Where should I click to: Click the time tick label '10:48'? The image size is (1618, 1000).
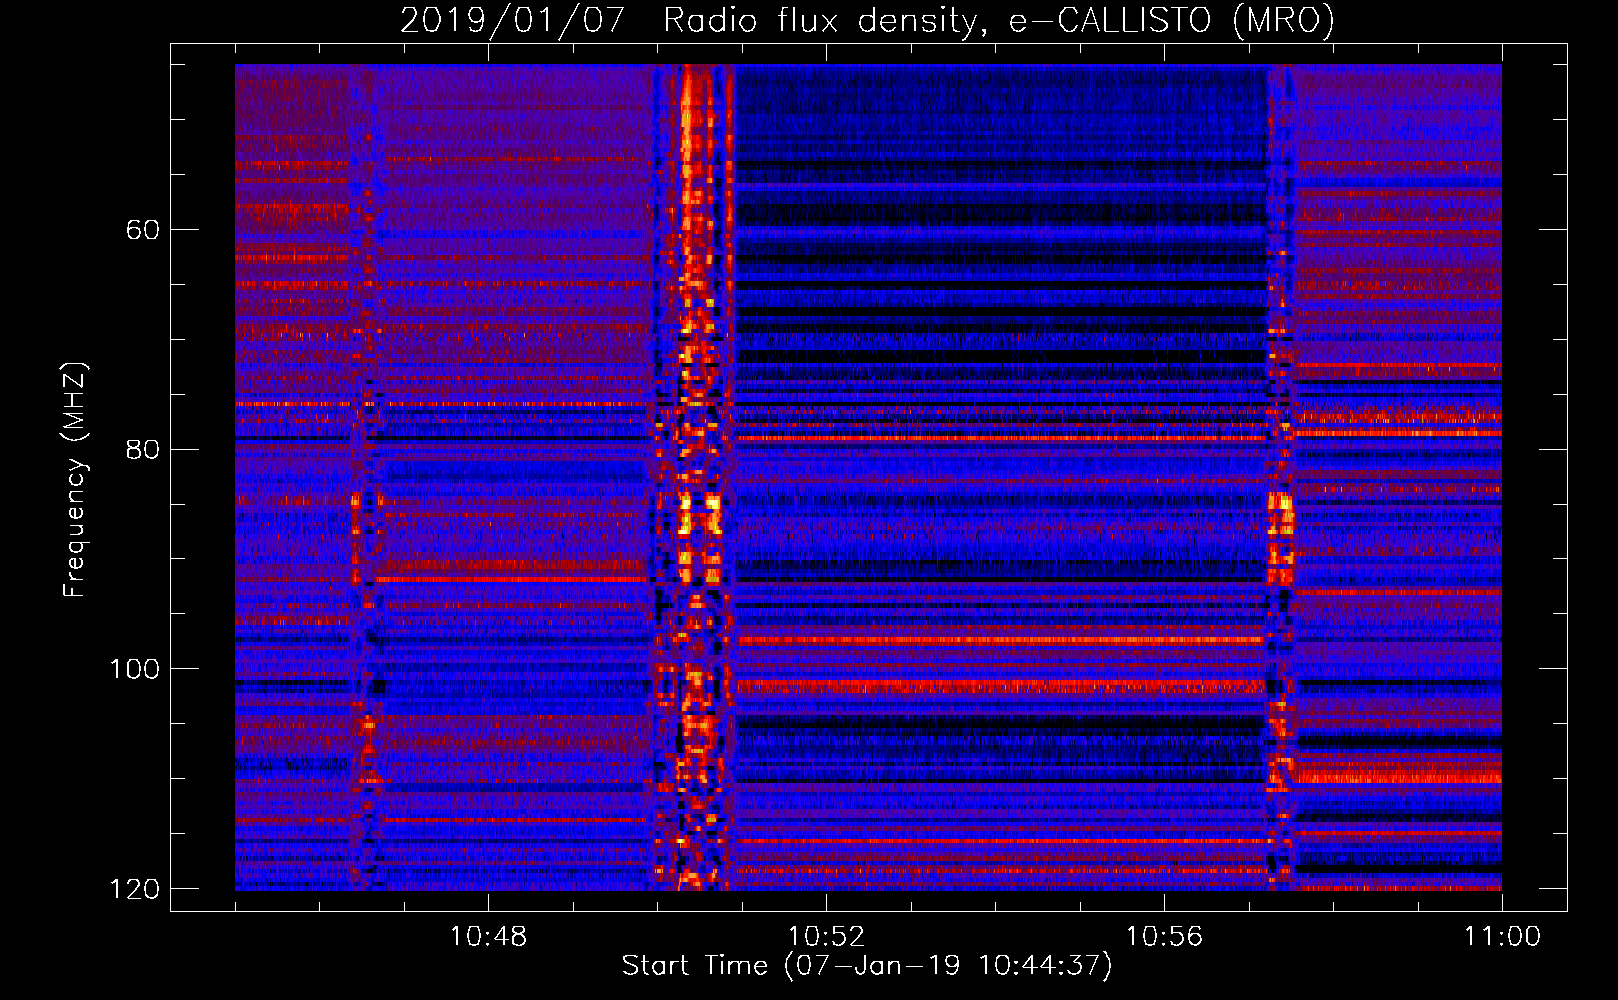coord(488,937)
